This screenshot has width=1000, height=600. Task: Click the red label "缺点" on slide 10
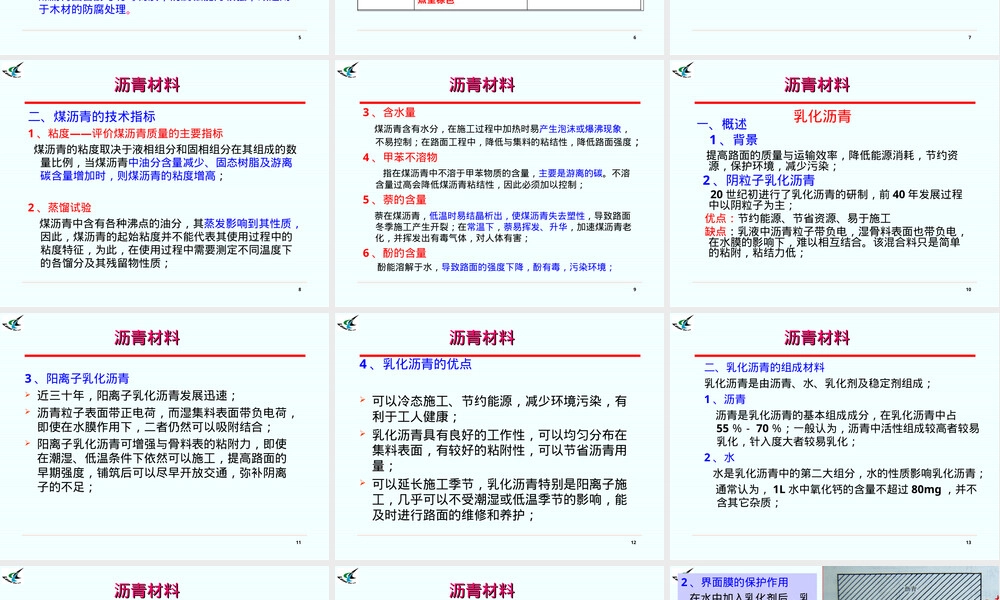tap(716, 231)
